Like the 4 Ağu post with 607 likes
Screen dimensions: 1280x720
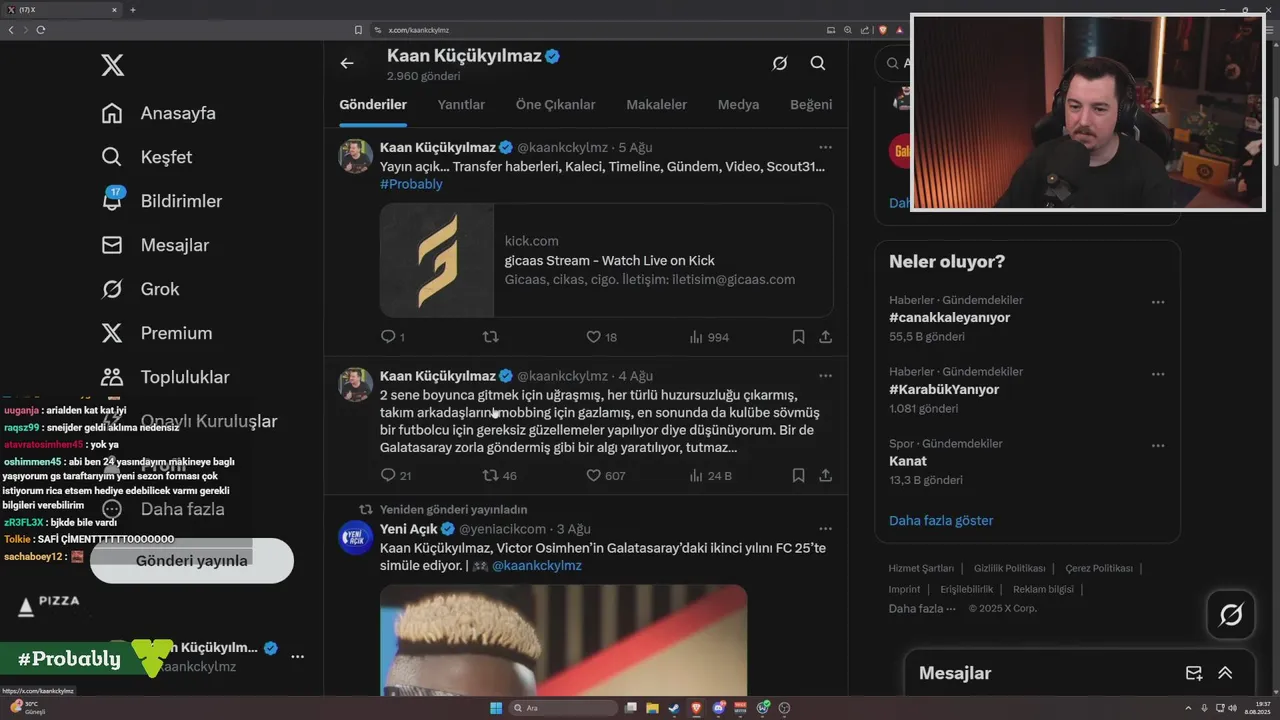pos(605,475)
